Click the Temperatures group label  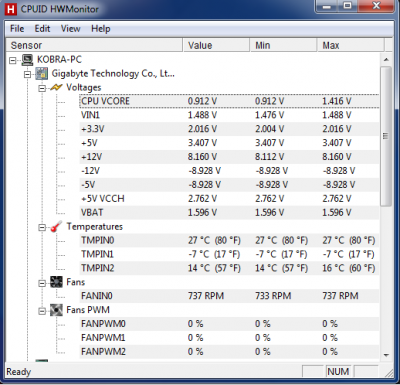(x=95, y=227)
